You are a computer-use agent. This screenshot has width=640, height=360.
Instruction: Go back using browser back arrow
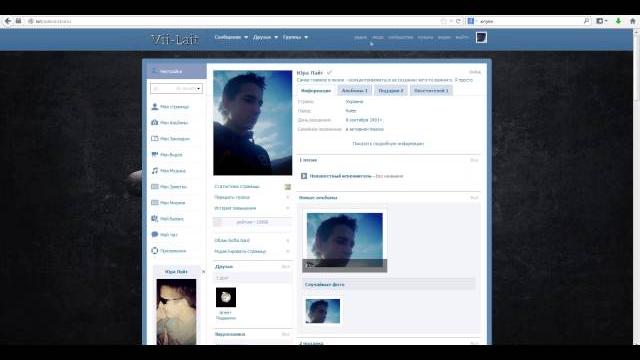pyautogui.click(x=8, y=21)
